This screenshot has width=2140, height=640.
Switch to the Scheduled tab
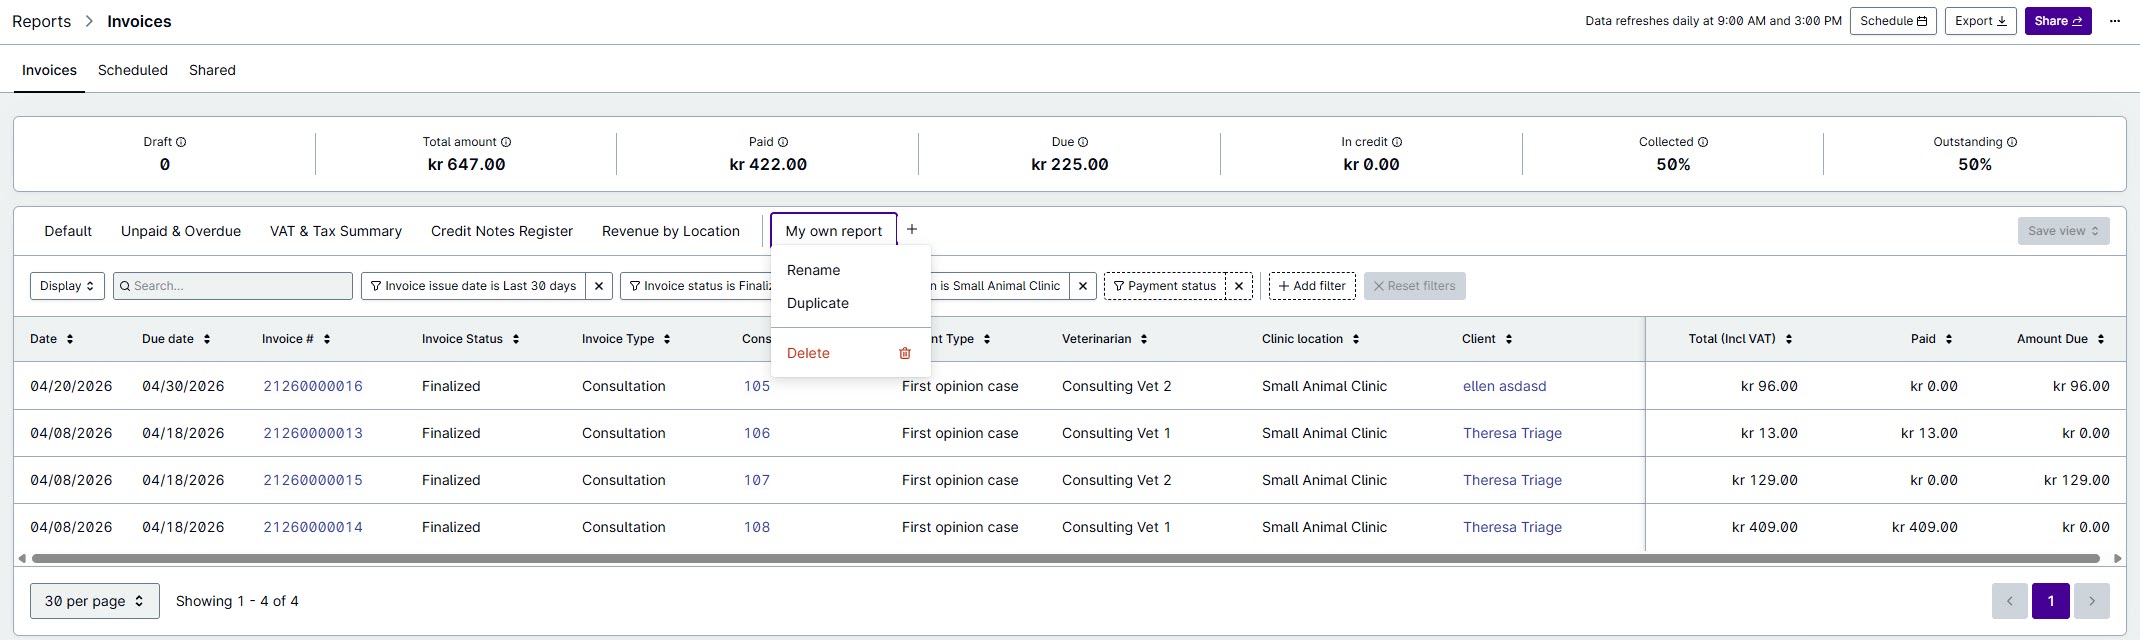click(x=133, y=70)
